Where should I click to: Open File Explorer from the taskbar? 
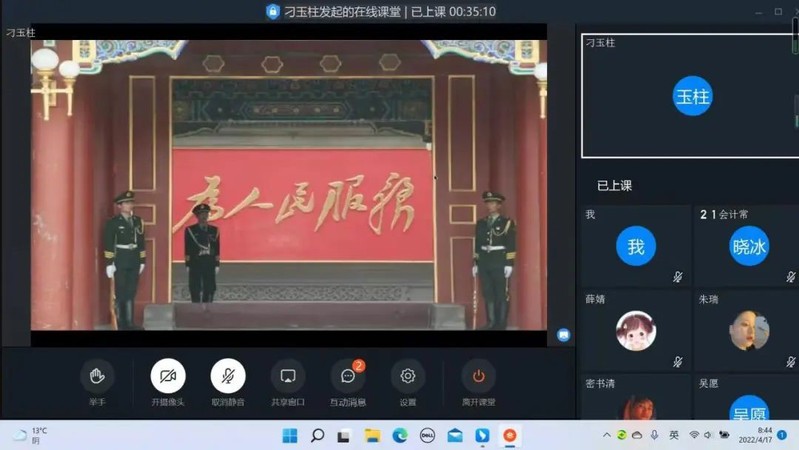click(x=372, y=435)
